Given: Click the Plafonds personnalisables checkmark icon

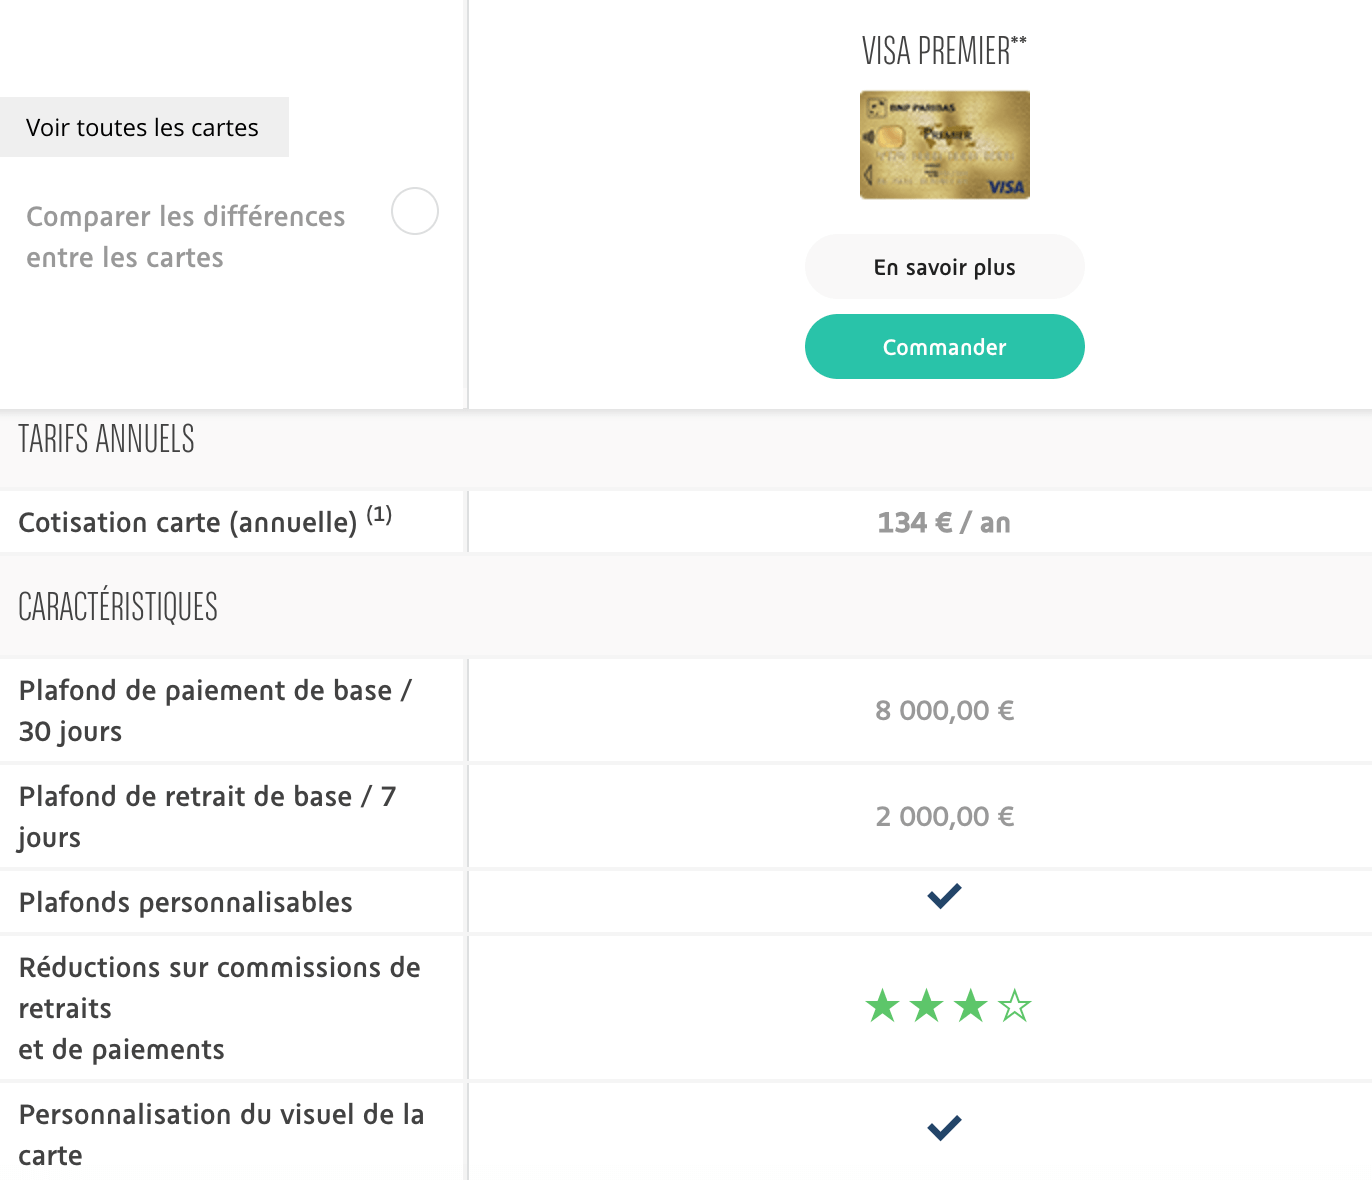Looking at the screenshot, I should [x=944, y=896].
